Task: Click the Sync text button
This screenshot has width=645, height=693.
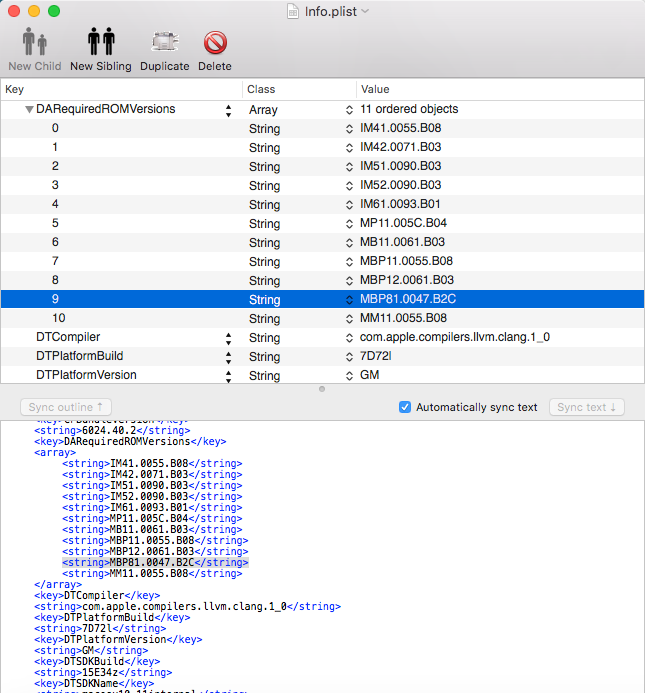Action: pos(587,407)
